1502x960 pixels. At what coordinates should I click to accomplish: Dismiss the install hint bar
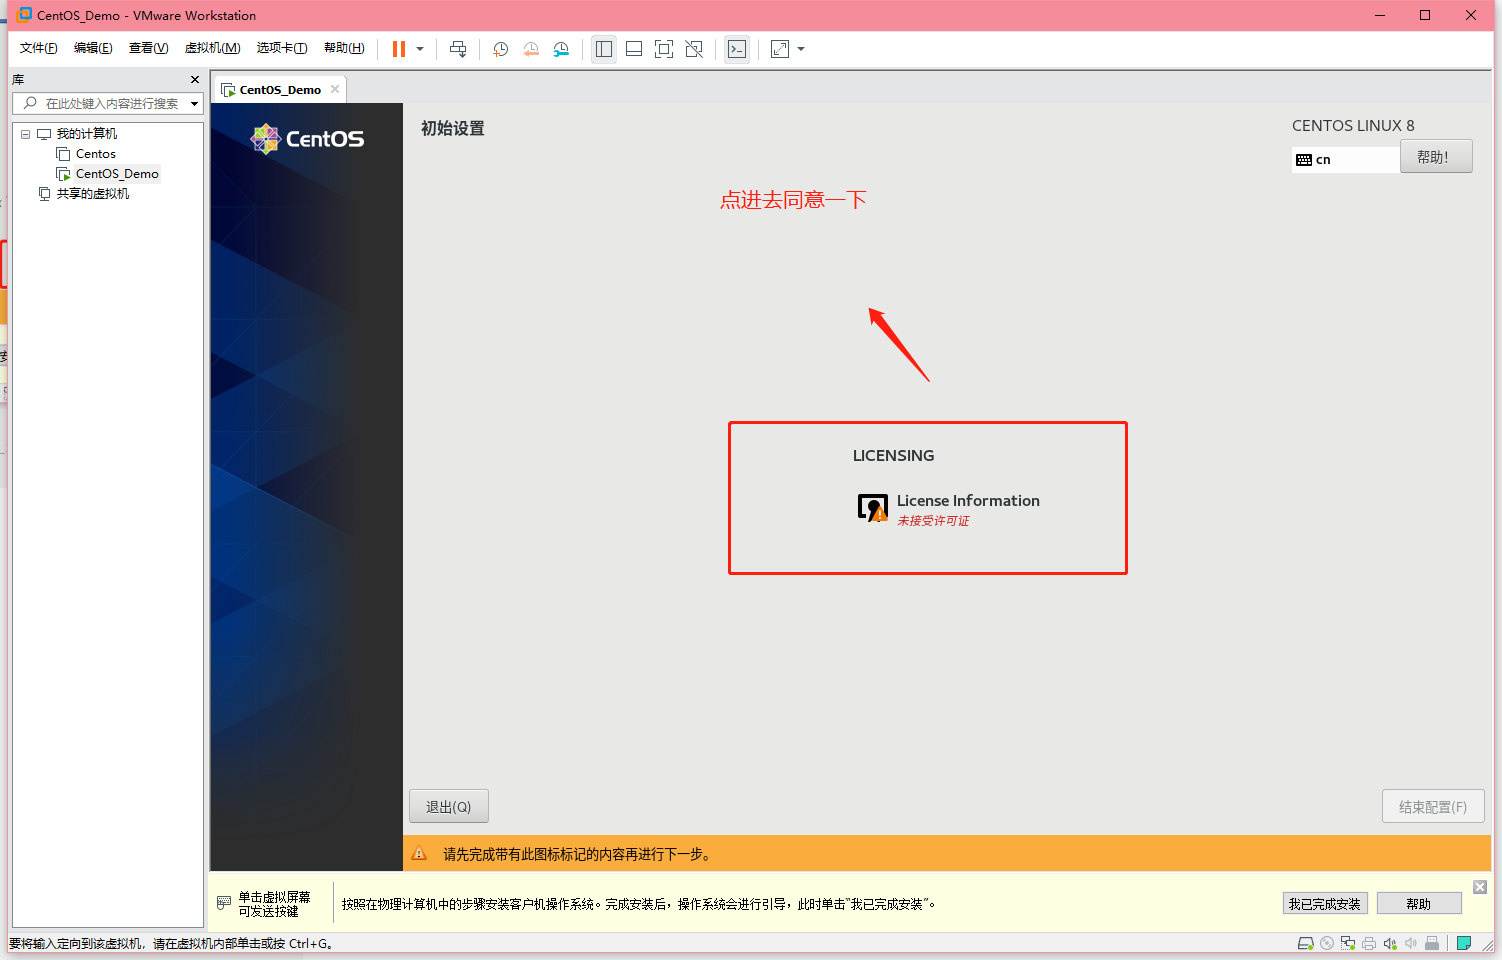pos(1480,887)
